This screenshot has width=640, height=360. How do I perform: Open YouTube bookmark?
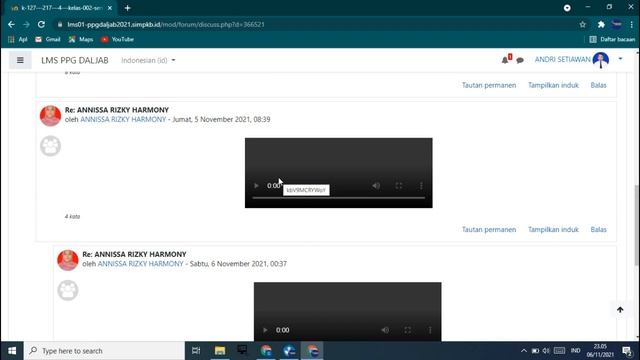(118, 39)
